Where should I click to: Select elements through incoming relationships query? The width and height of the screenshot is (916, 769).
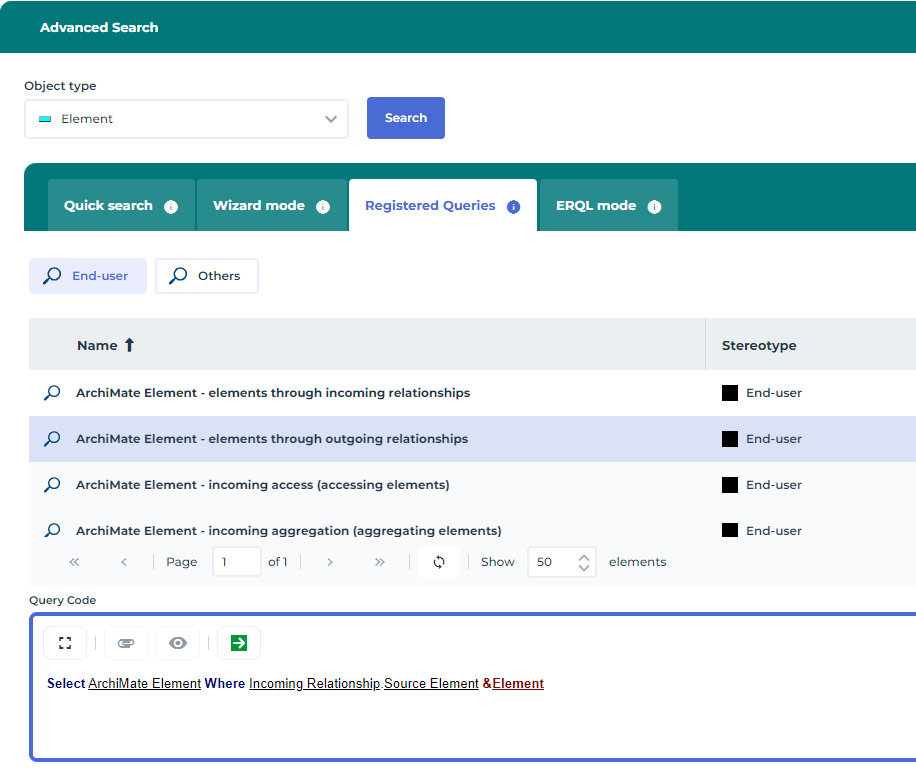pos(273,393)
